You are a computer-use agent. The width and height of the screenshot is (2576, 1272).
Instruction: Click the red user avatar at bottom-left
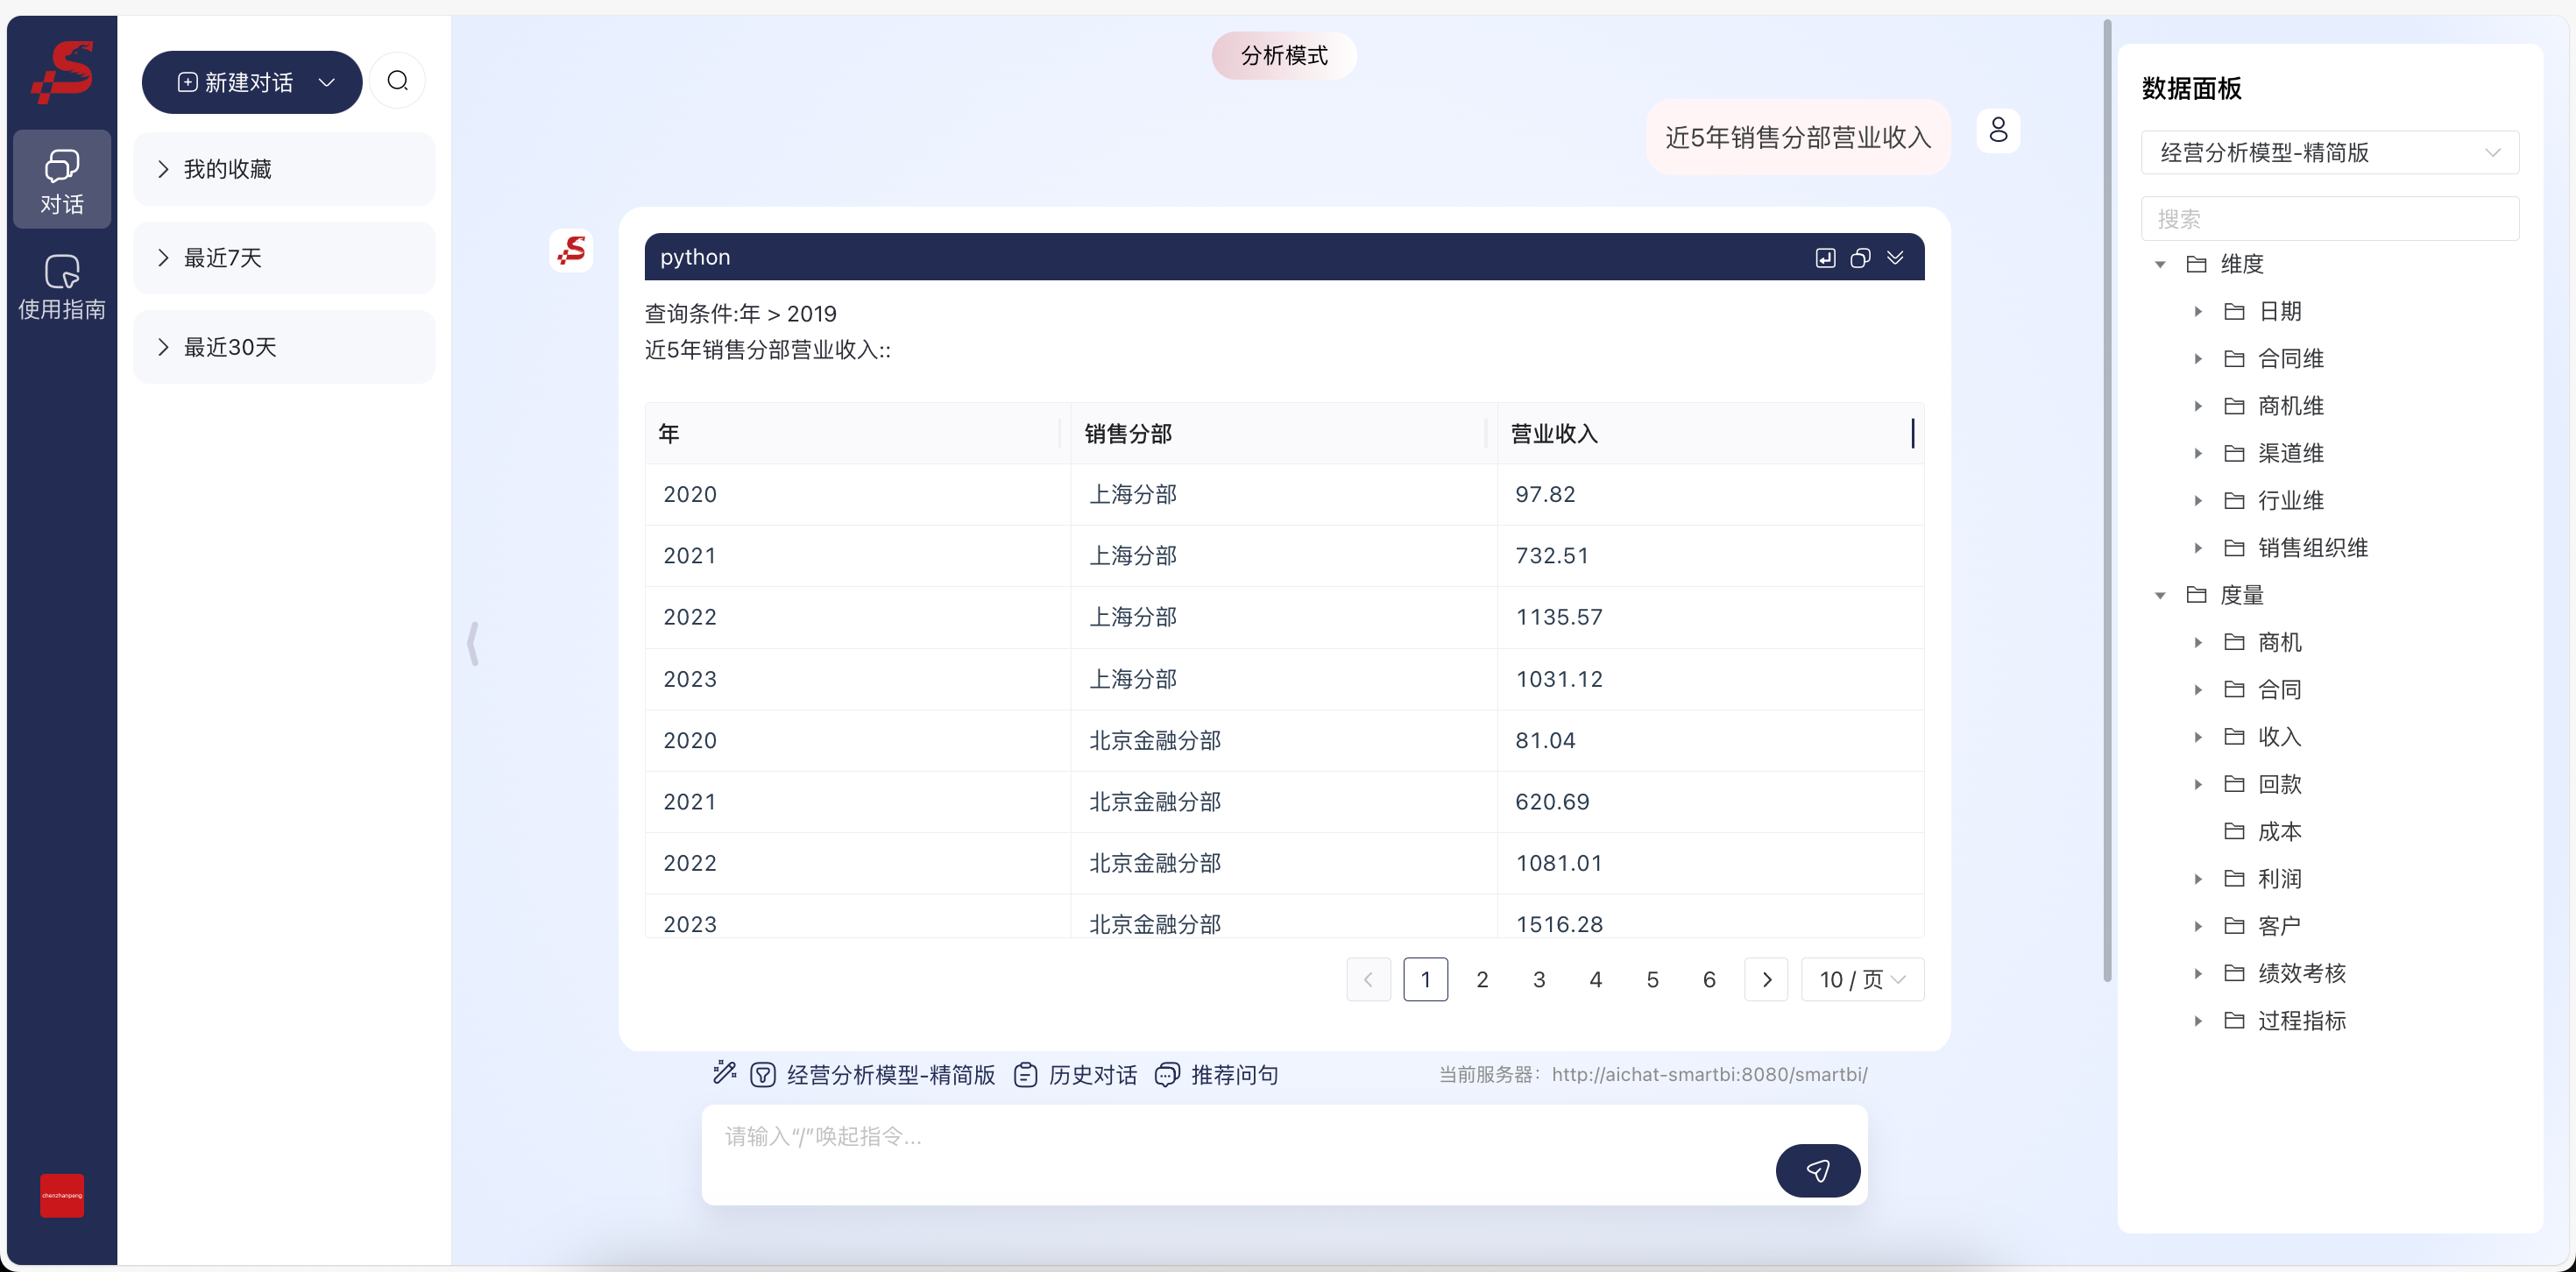pos(62,1195)
